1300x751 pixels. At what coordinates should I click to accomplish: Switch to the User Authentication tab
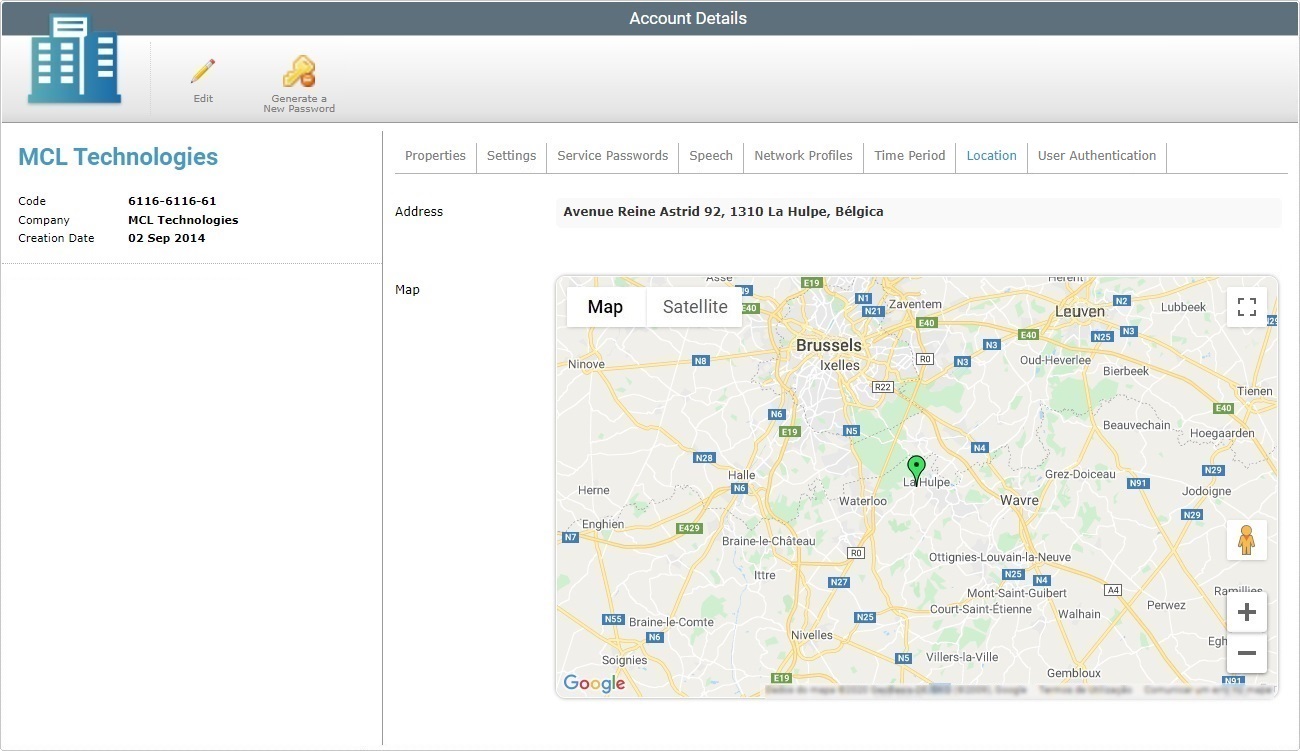(x=1096, y=156)
